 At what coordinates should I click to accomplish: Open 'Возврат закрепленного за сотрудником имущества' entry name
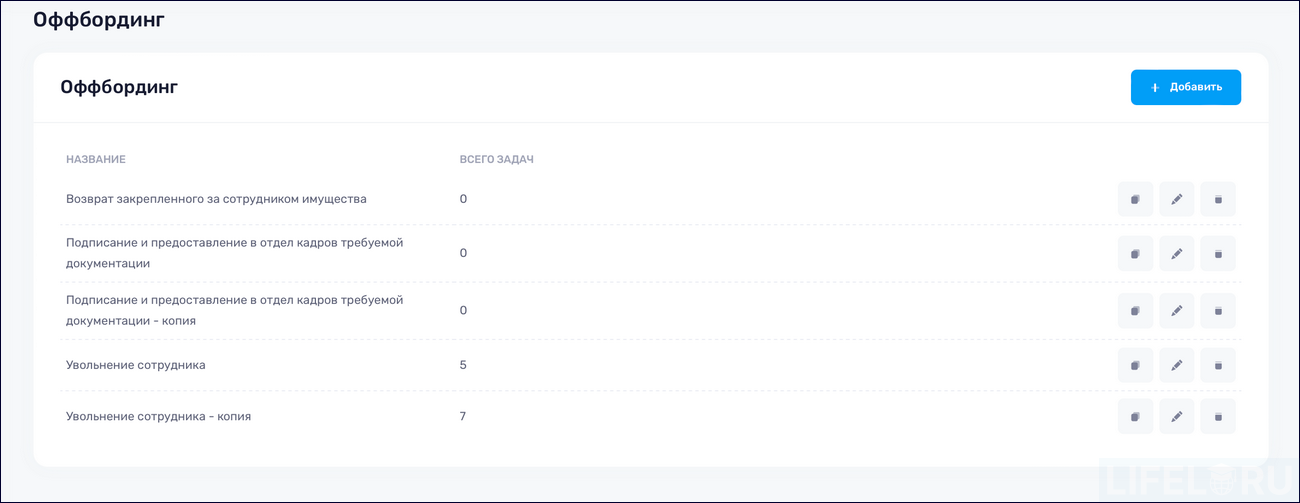click(x=216, y=199)
